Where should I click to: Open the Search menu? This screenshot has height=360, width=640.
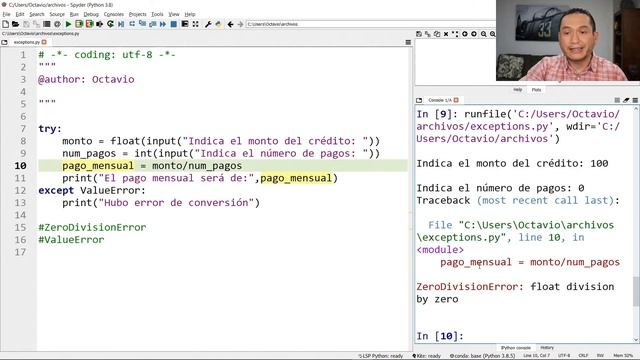coord(37,14)
